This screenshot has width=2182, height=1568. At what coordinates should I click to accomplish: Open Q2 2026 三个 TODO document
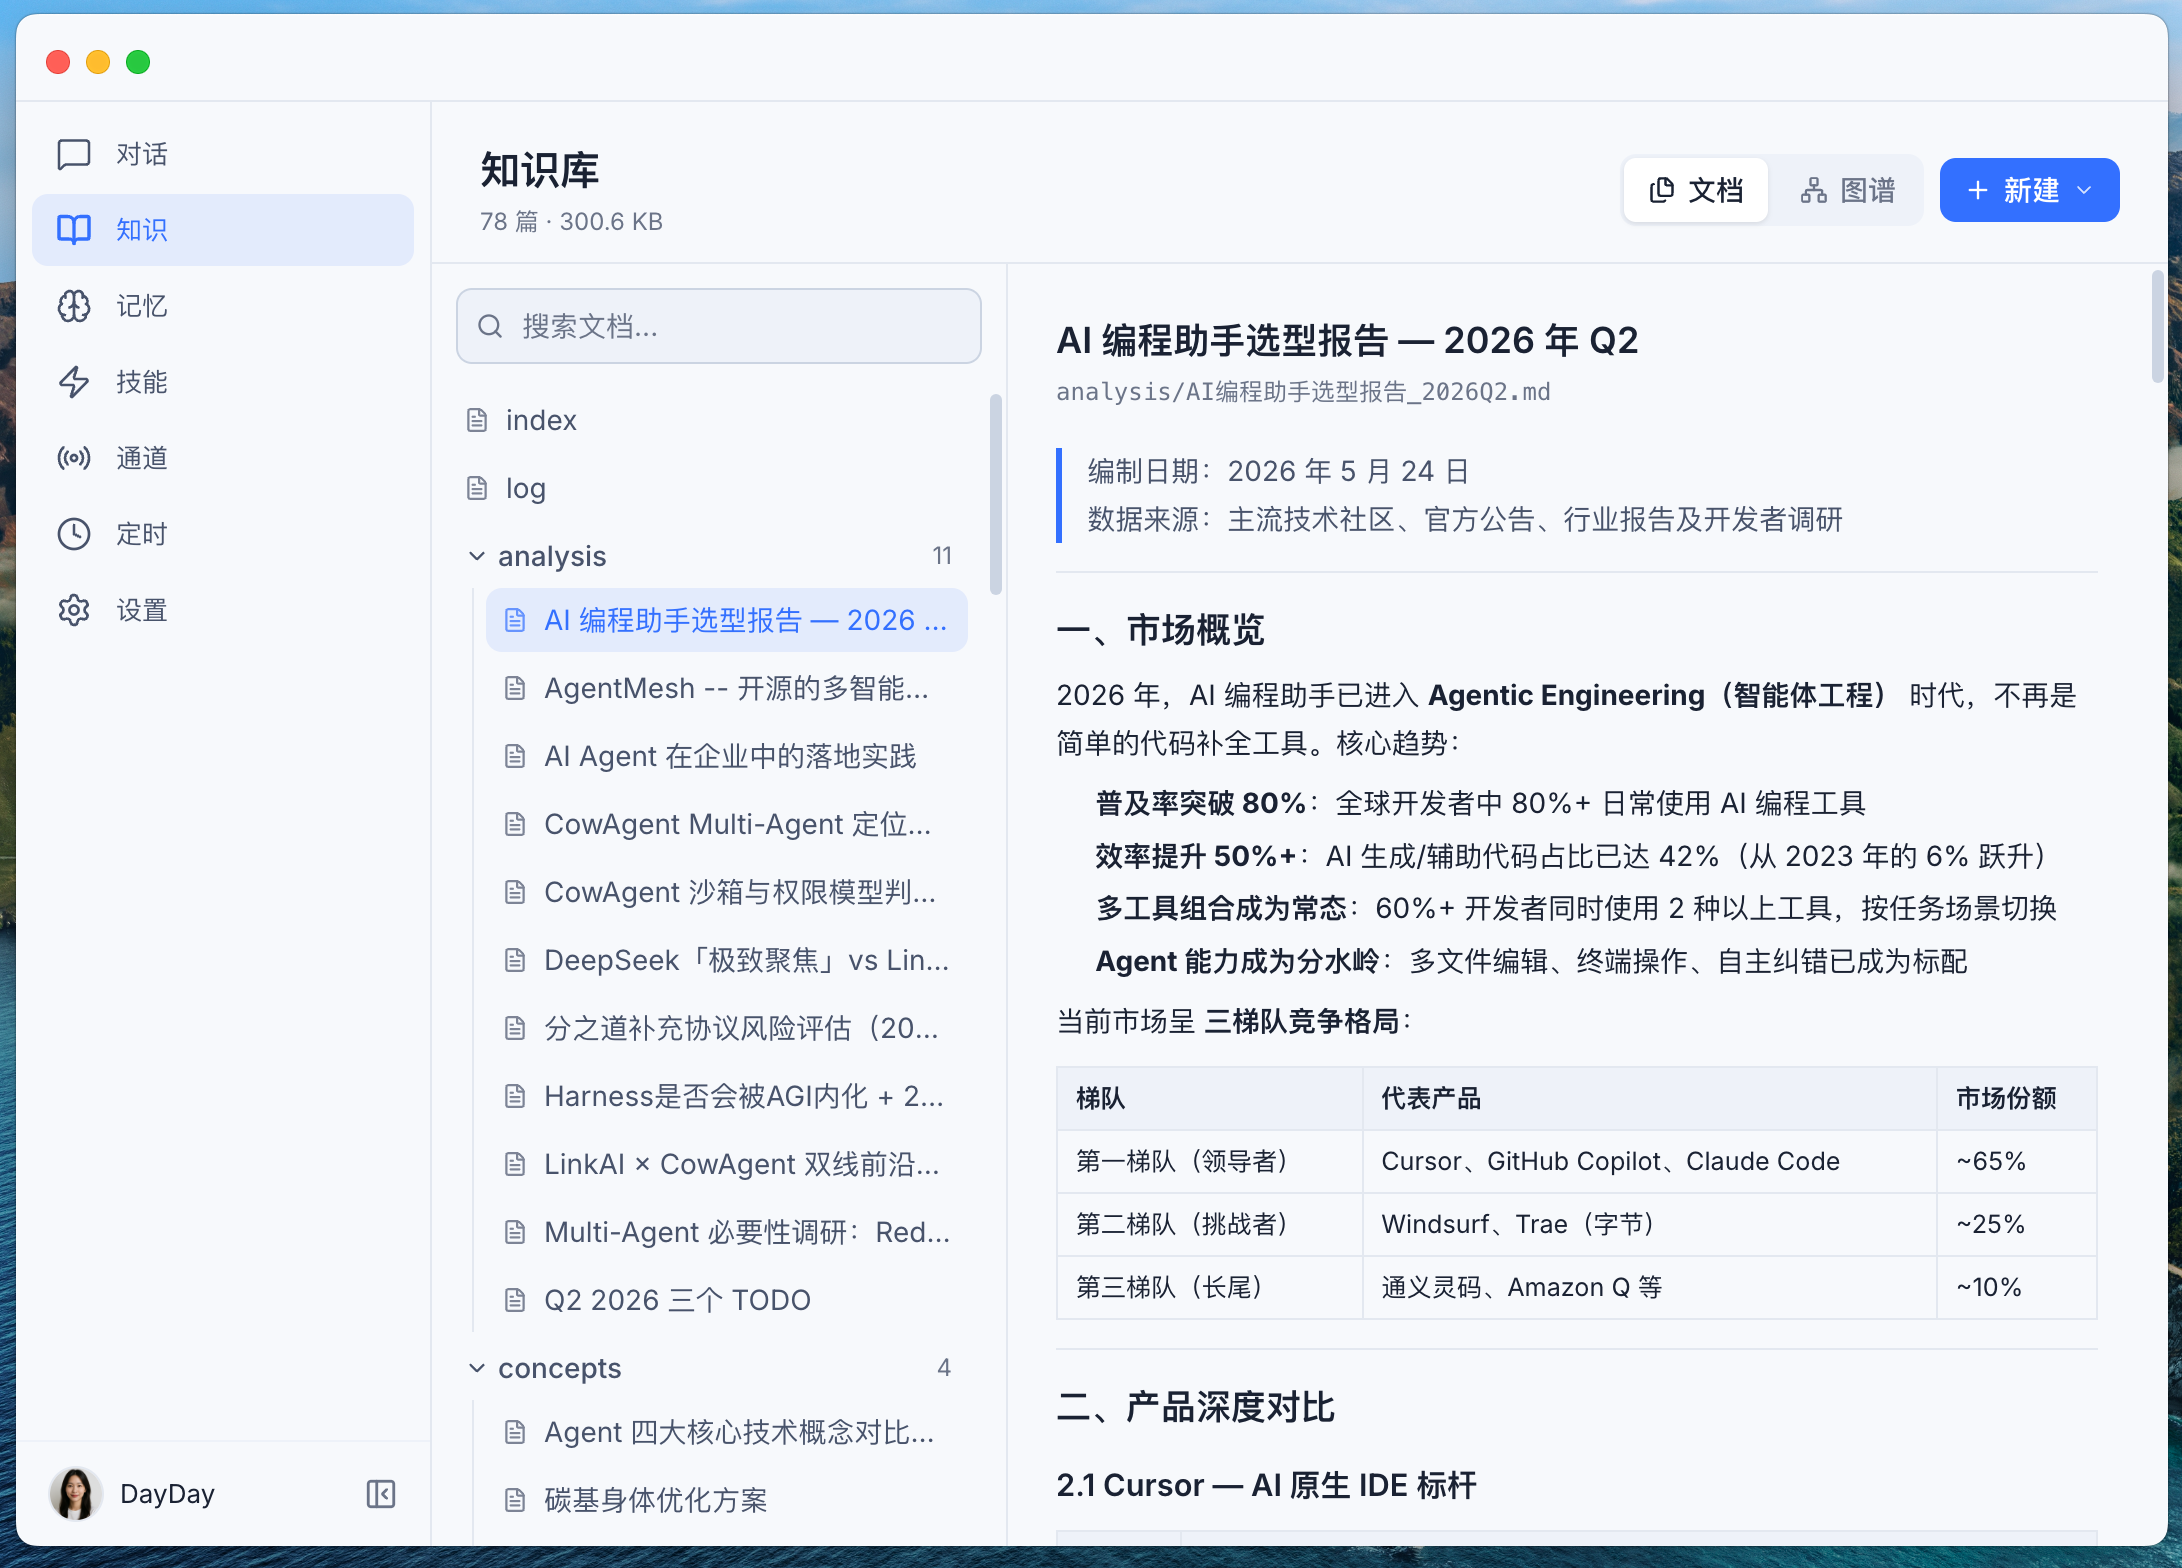click(727, 1300)
